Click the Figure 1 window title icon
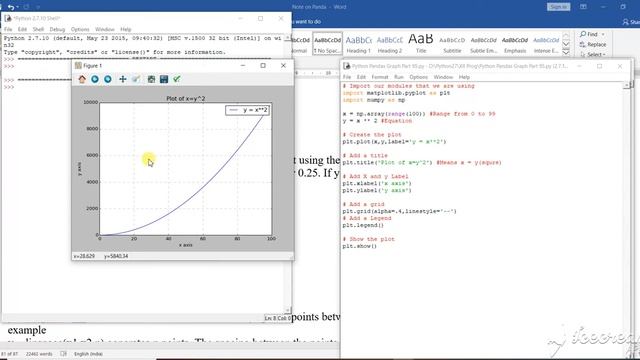This screenshot has height=360, width=640. pyautogui.click(x=78, y=65)
